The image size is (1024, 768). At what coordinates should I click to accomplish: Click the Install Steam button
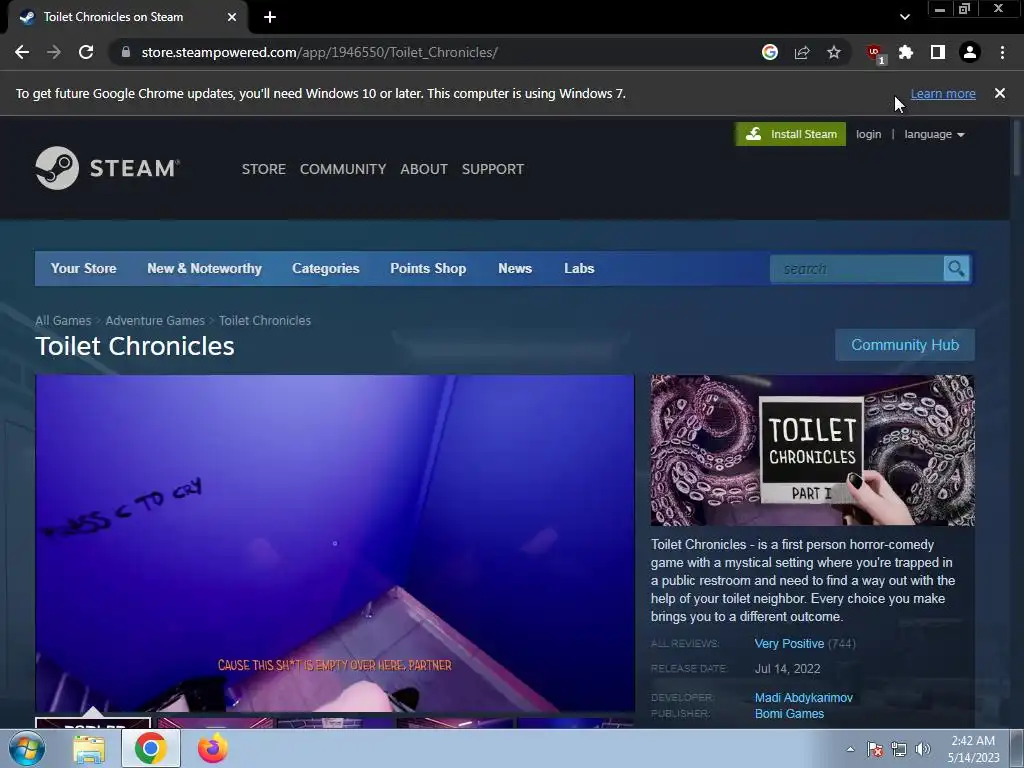pos(791,134)
